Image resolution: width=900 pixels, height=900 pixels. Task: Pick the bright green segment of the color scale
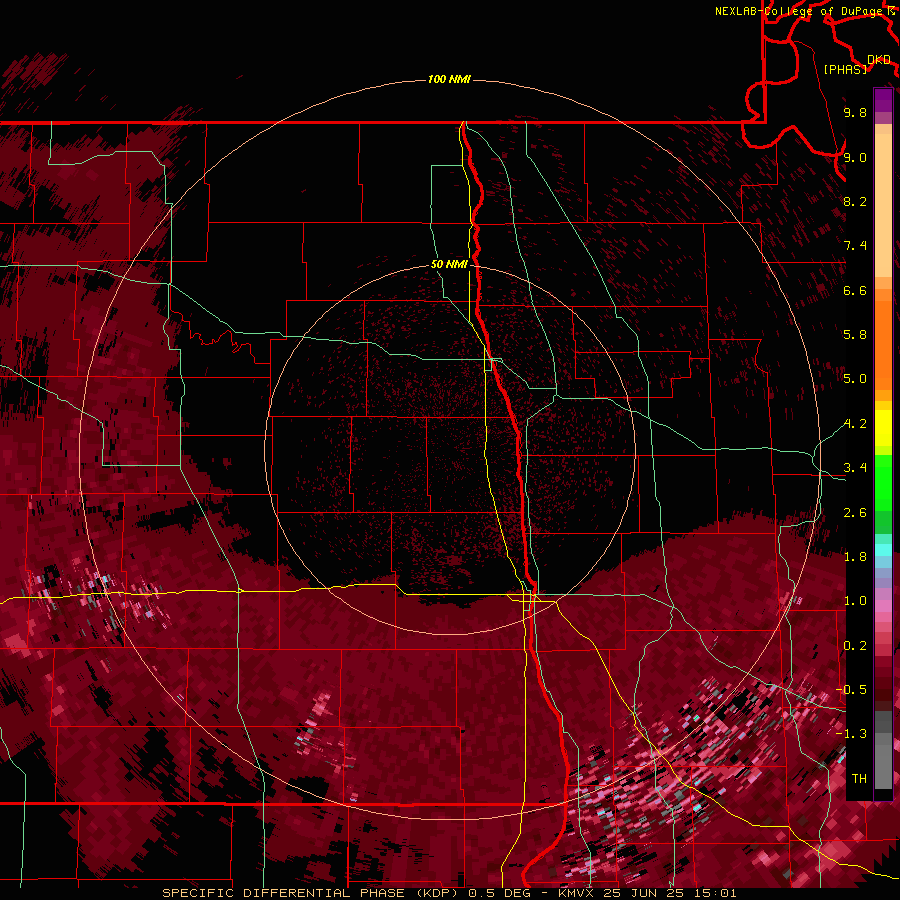pyautogui.click(x=883, y=482)
